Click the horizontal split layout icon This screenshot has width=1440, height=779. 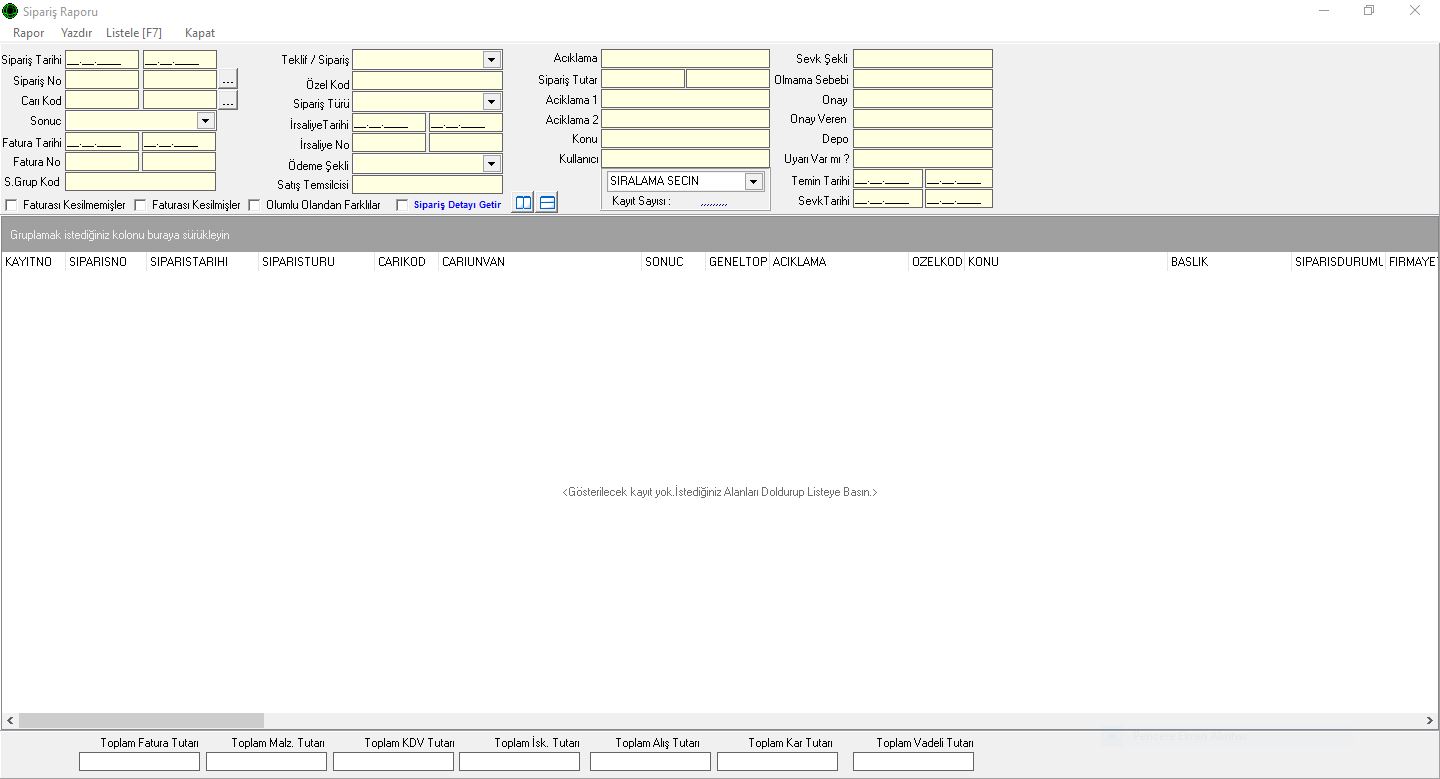click(547, 203)
